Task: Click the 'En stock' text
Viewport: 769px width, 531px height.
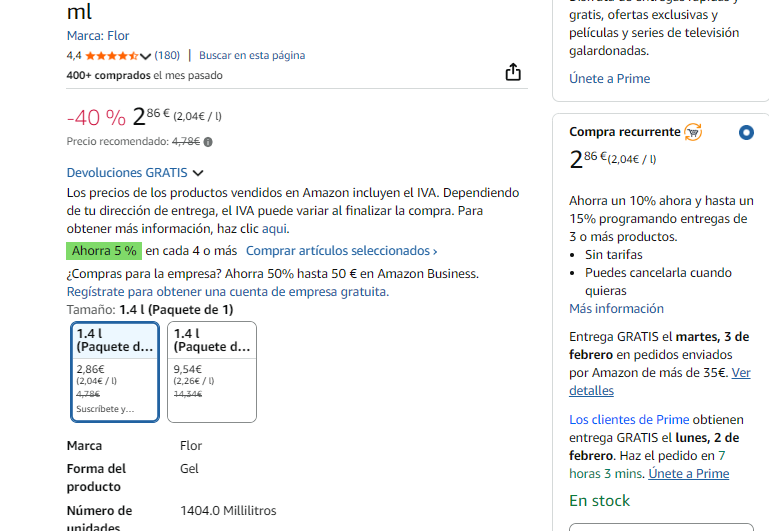Action: (599, 501)
